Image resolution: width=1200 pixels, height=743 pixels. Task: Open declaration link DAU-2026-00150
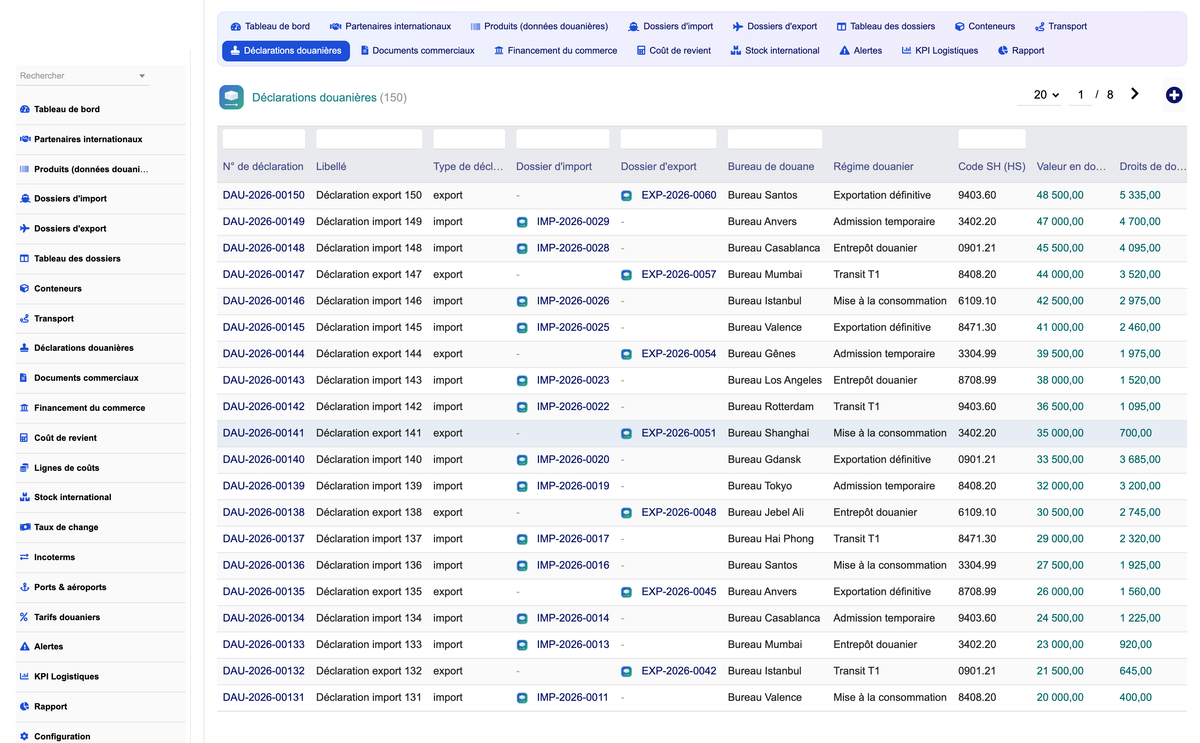click(264, 196)
